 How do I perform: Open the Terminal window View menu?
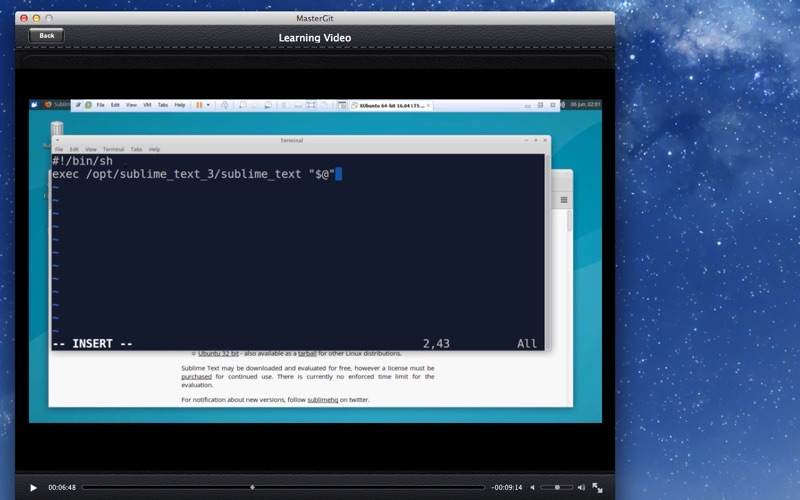pos(91,149)
